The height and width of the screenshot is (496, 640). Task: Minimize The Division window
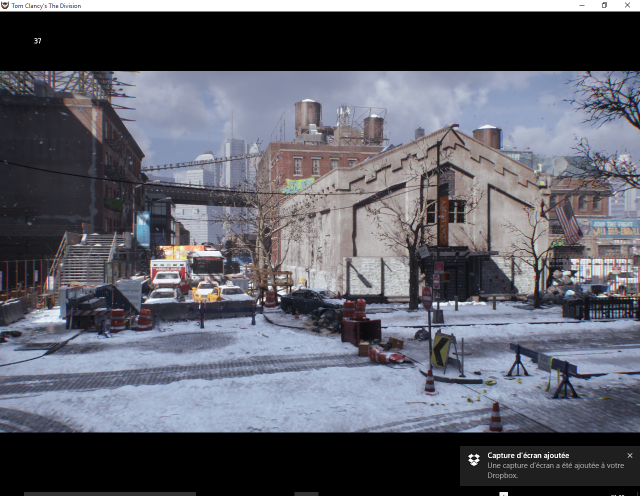(x=582, y=5)
